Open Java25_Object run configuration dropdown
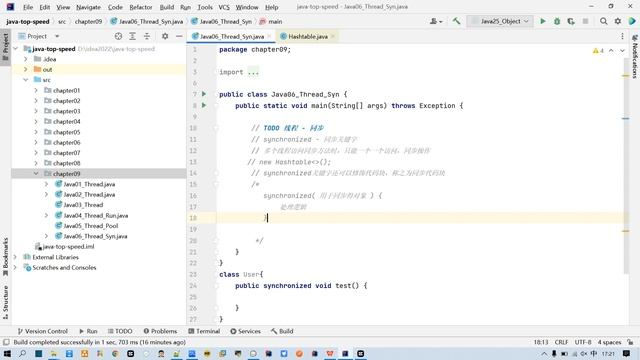Viewport: 640px width, 360px height. point(500,21)
